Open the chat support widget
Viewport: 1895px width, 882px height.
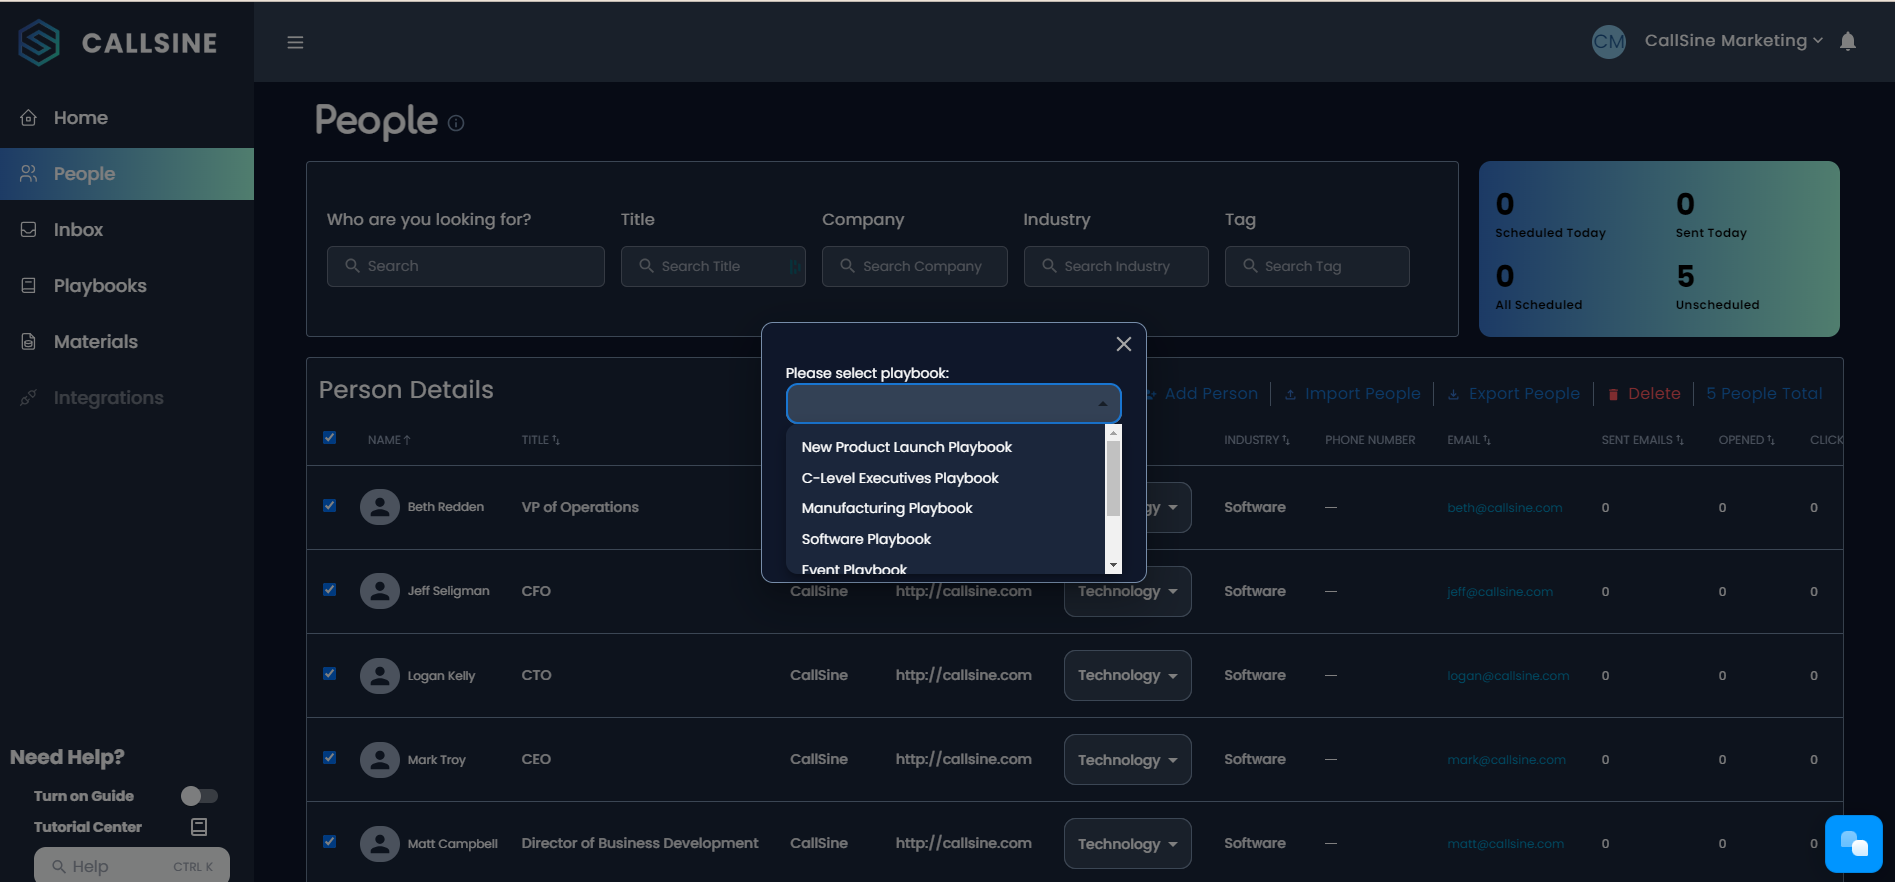[1853, 844]
